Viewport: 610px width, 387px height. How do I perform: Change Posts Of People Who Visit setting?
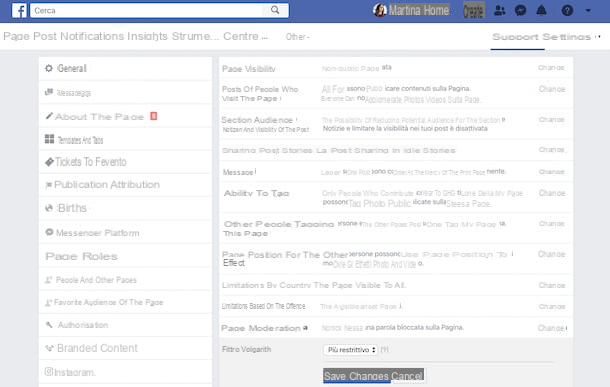(552, 89)
